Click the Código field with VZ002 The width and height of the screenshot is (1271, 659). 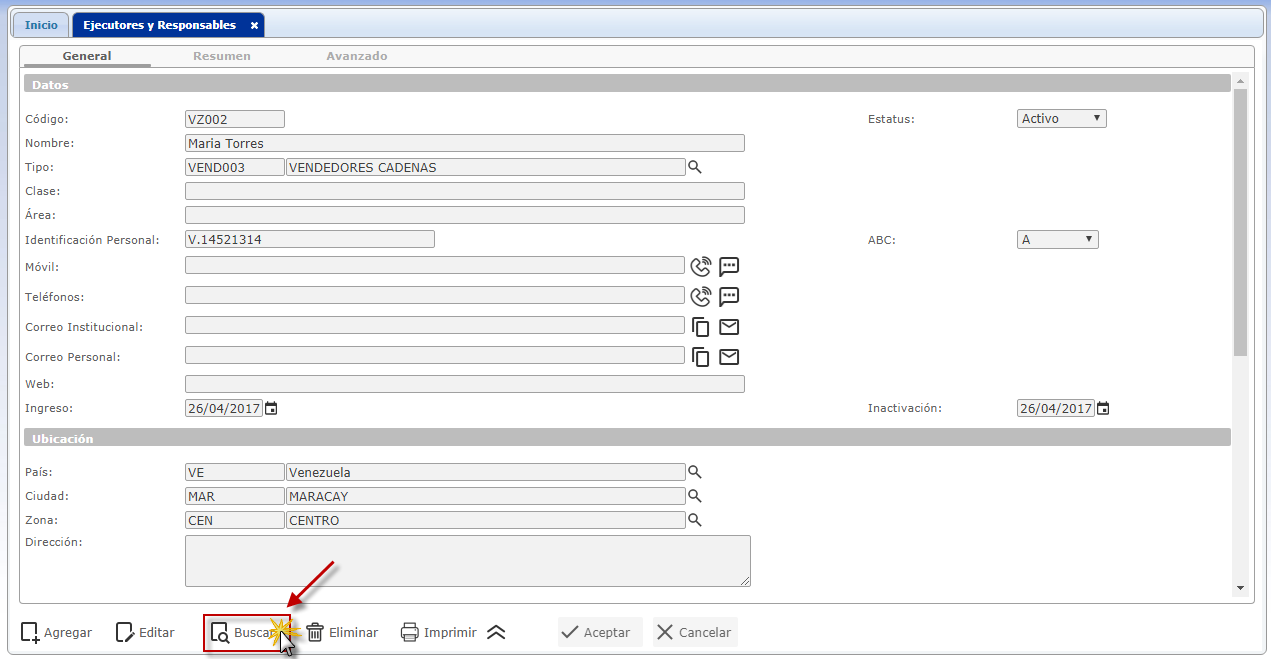tap(235, 119)
